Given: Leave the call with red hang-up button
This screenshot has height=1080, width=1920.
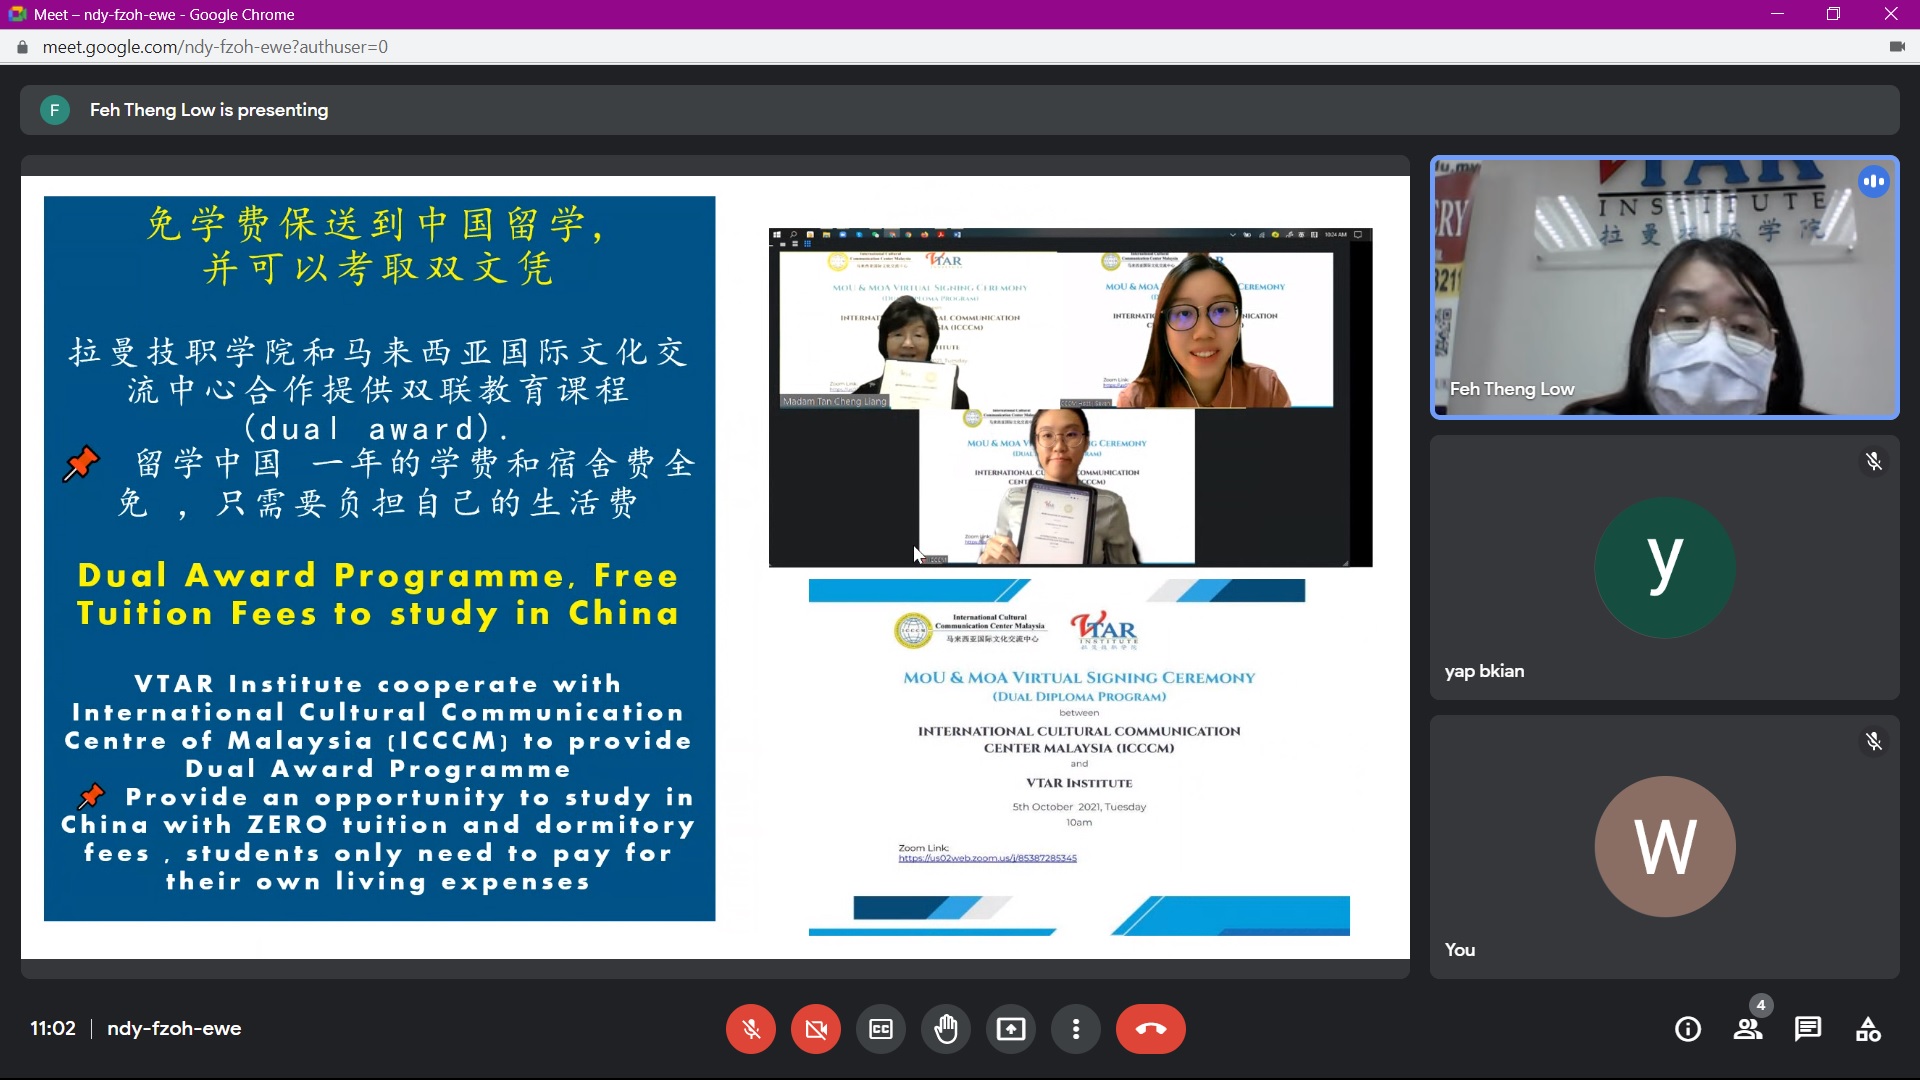Looking at the screenshot, I should click(1151, 1029).
